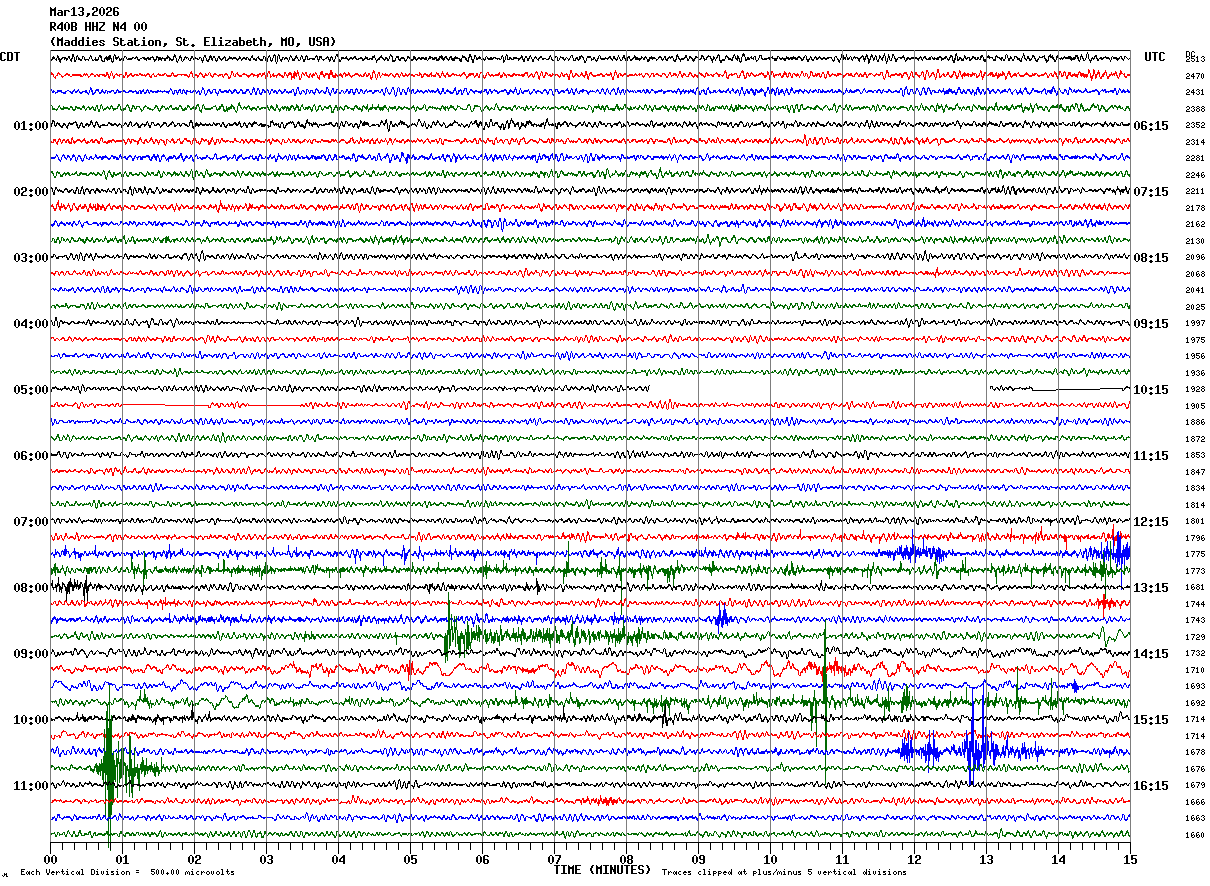Click the data gap in the 05:00 black trace
Screen dimensions: 1210x886
pyautogui.click(x=818, y=388)
